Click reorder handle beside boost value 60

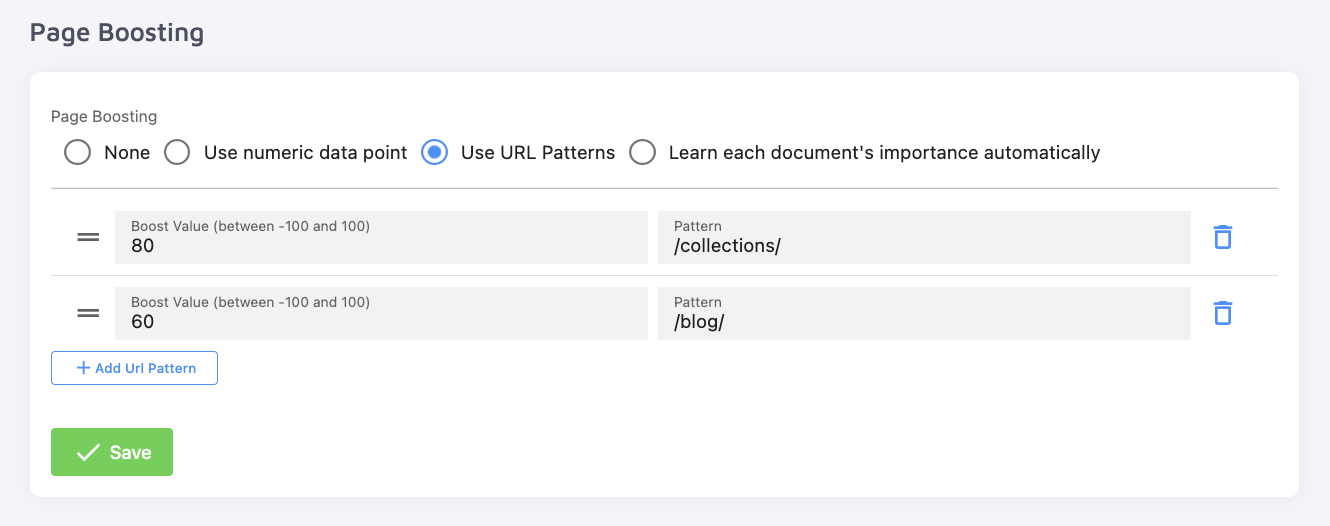[x=88, y=313]
